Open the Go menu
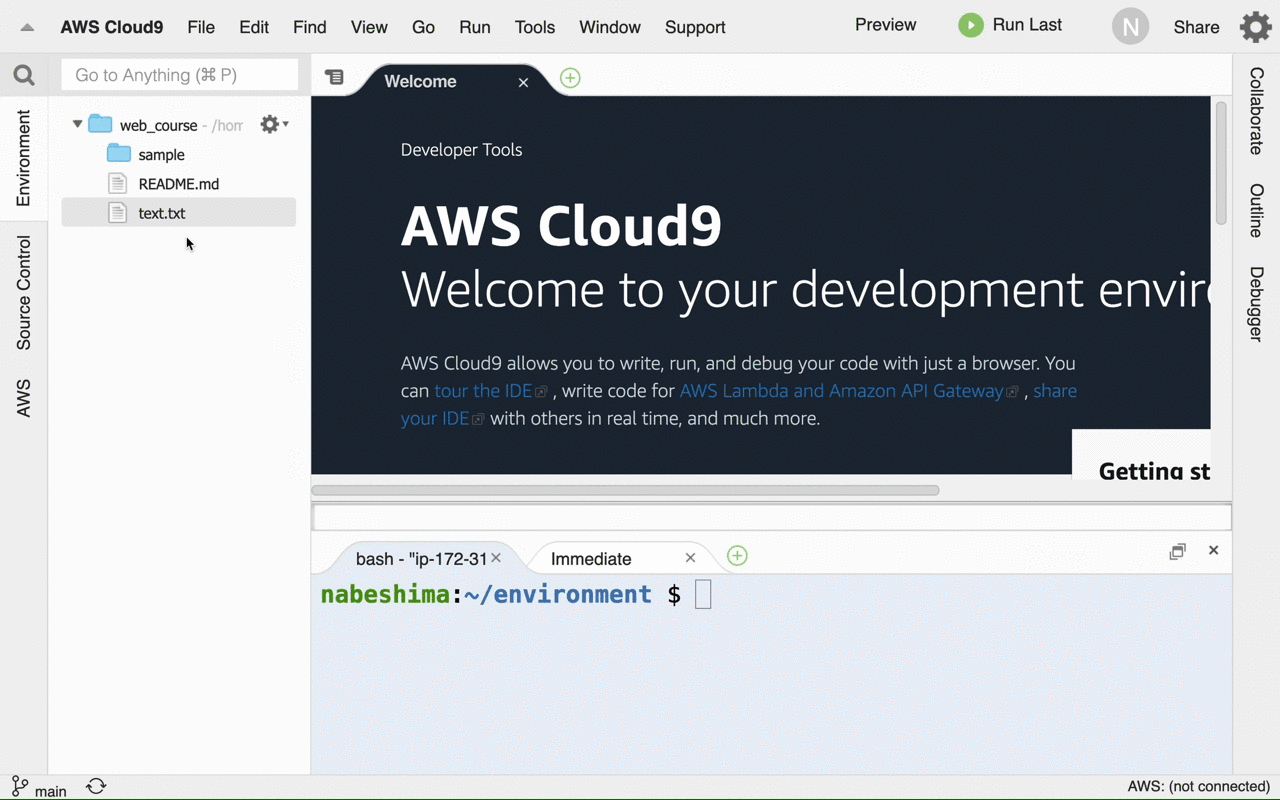Image resolution: width=1280 pixels, height=800 pixels. pyautogui.click(x=423, y=27)
